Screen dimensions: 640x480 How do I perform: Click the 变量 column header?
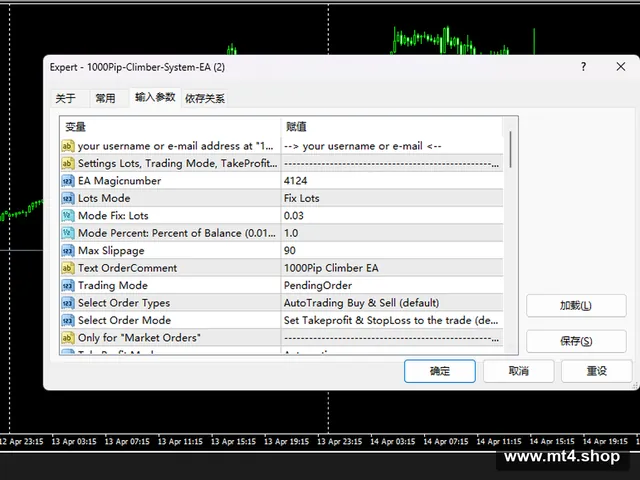170,127
